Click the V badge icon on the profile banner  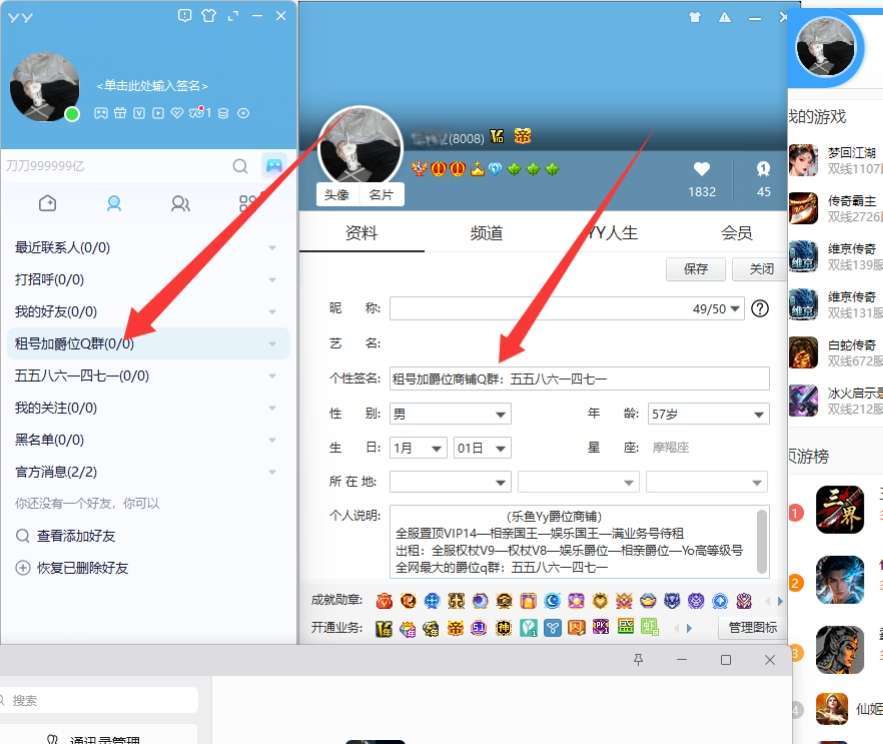pyautogui.click(x=139, y=113)
